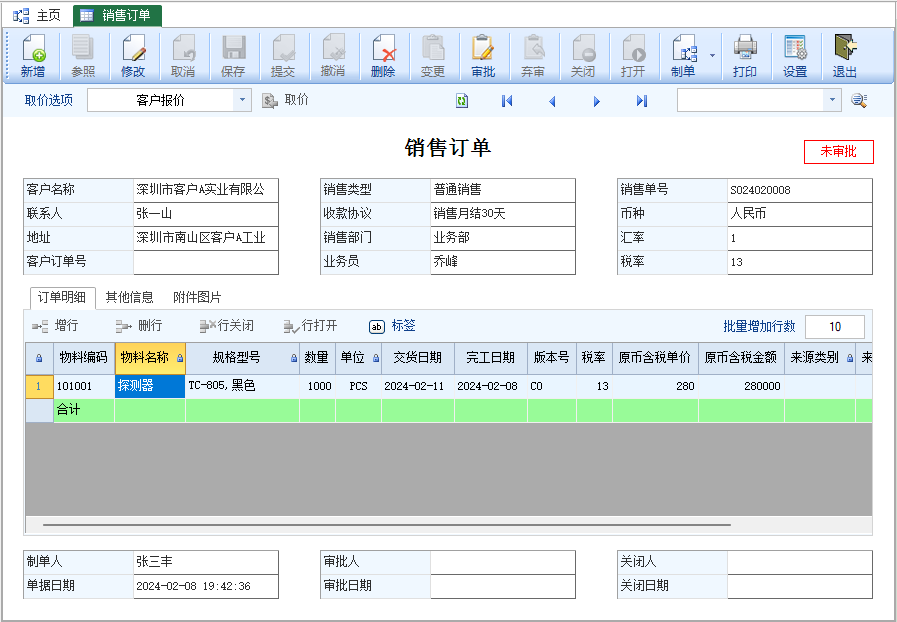Select the 订单明细 tab

pyautogui.click(x=62, y=297)
